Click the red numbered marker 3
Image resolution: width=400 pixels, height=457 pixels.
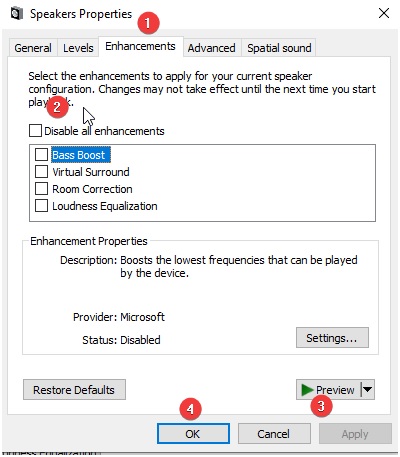click(321, 406)
